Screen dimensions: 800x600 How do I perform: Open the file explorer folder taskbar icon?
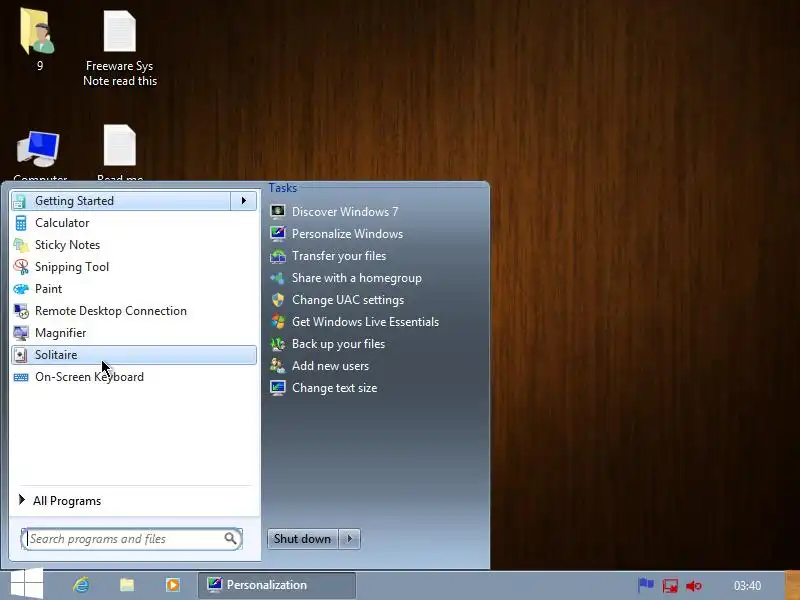point(127,585)
